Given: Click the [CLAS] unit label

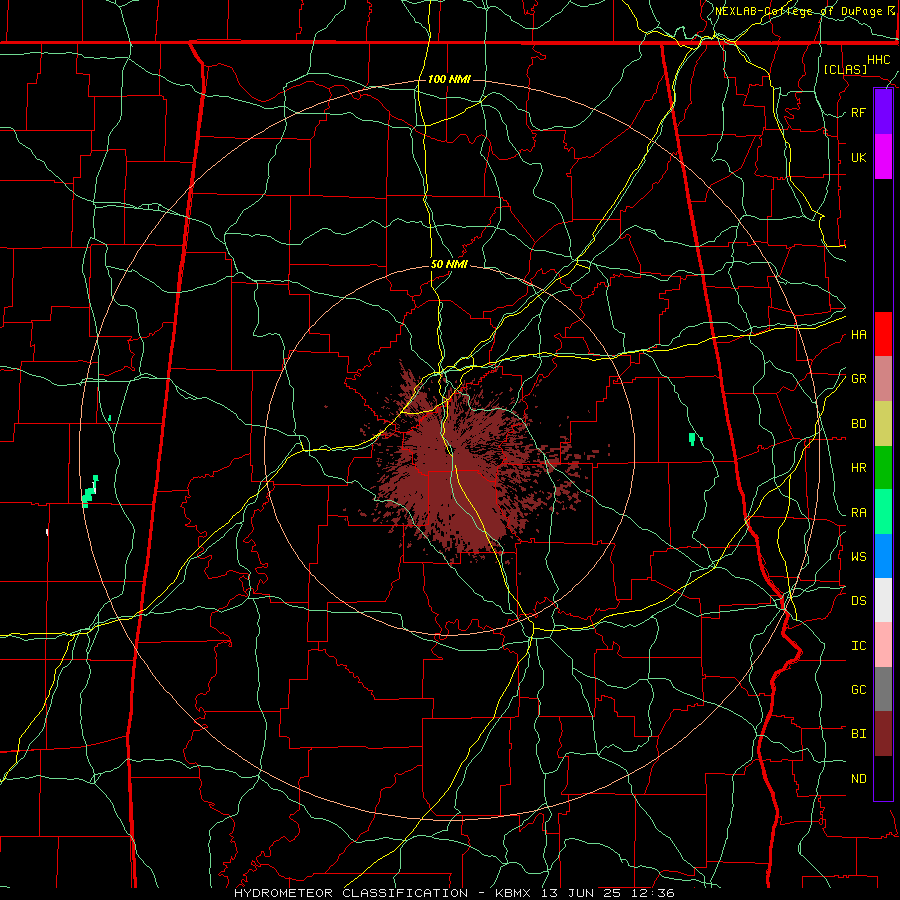Looking at the screenshot, I should point(845,69).
